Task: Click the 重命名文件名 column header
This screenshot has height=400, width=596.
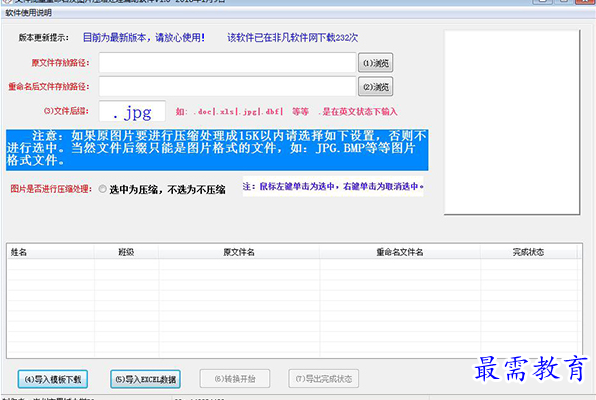Action: [400, 252]
